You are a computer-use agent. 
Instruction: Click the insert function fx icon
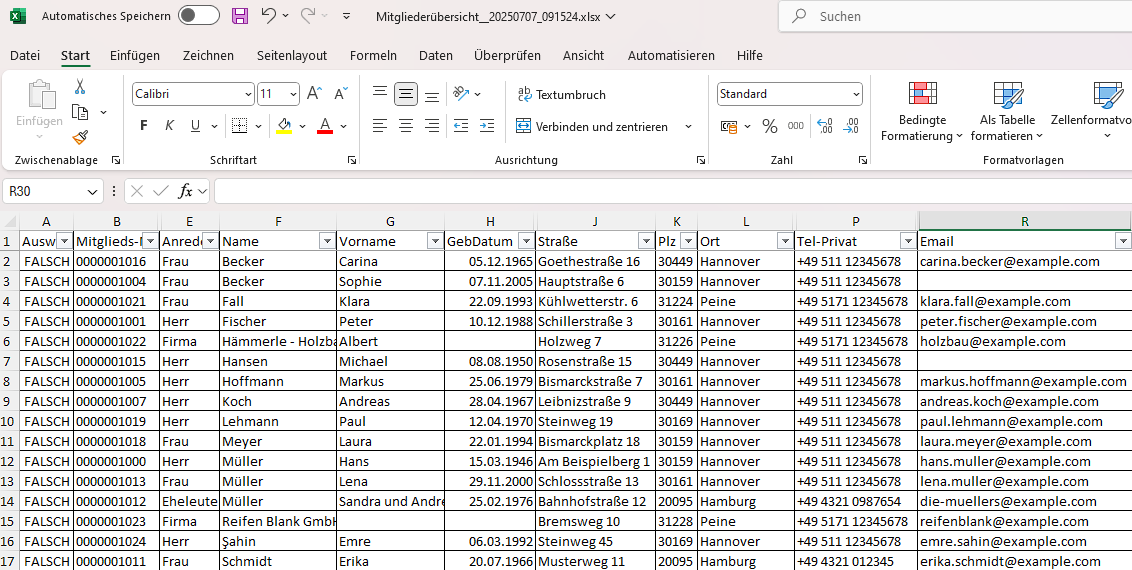[x=186, y=191]
